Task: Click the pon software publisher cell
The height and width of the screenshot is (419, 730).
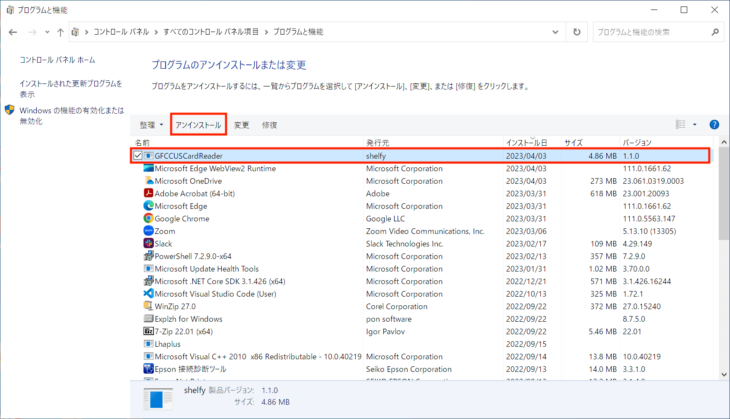Action: pyautogui.click(x=389, y=319)
